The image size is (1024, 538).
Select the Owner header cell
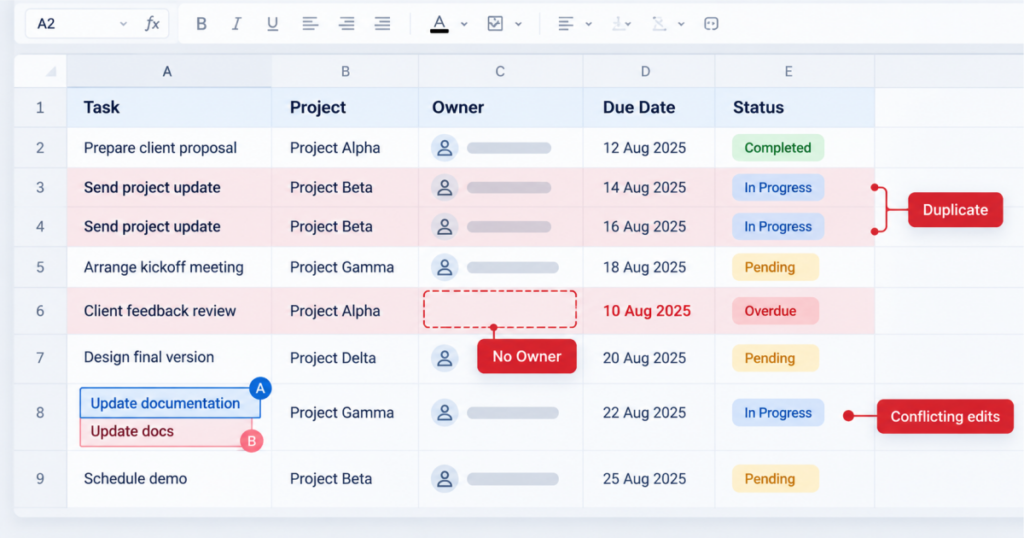point(500,107)
